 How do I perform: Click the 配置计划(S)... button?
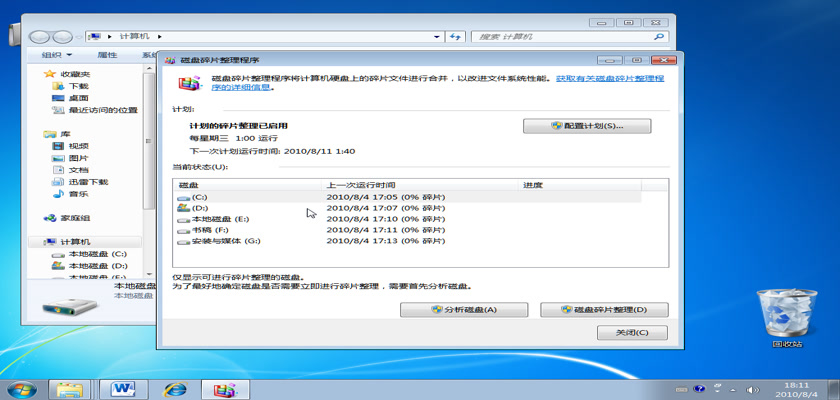pyautogui.click(x=587, y=126)
